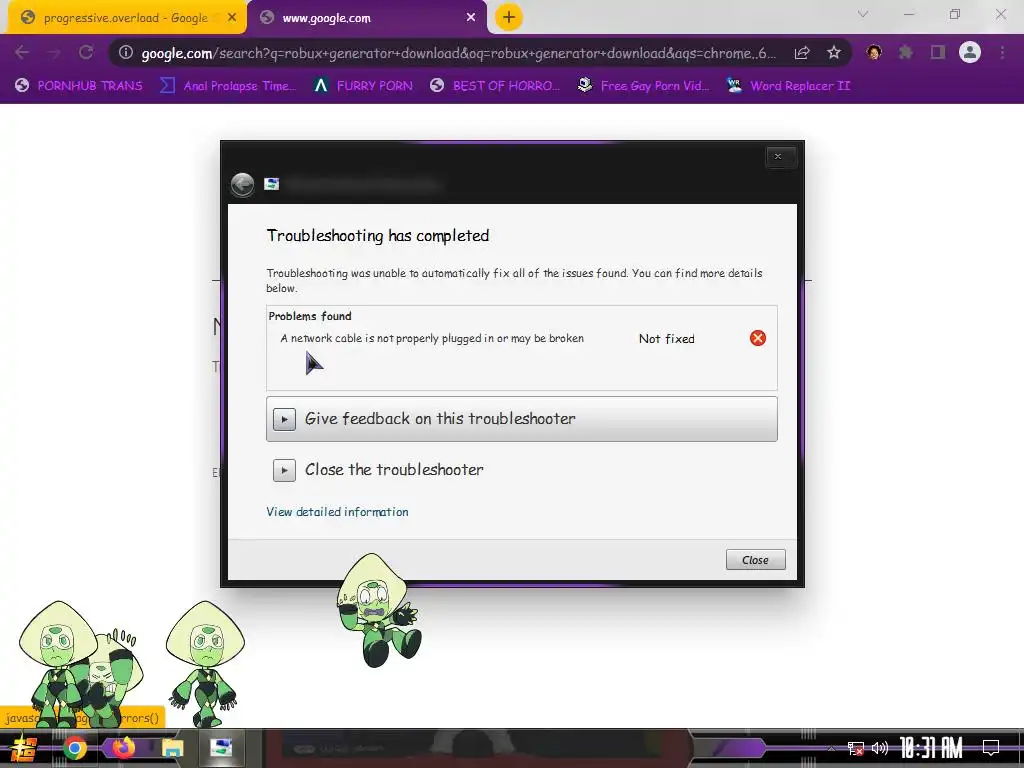Click the 10:31 AM taskbar clock
1024x768 pixels.
931,748
